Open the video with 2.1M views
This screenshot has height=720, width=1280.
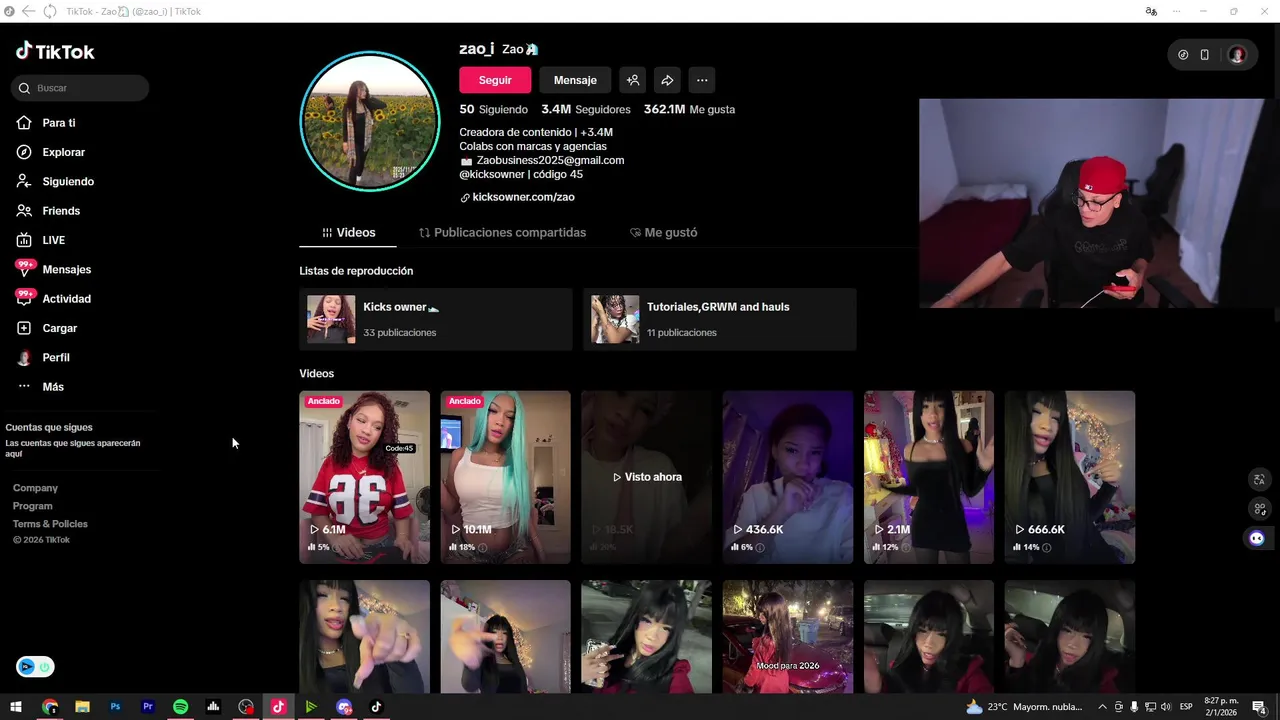pyautogui.click(x=929, y=477)
